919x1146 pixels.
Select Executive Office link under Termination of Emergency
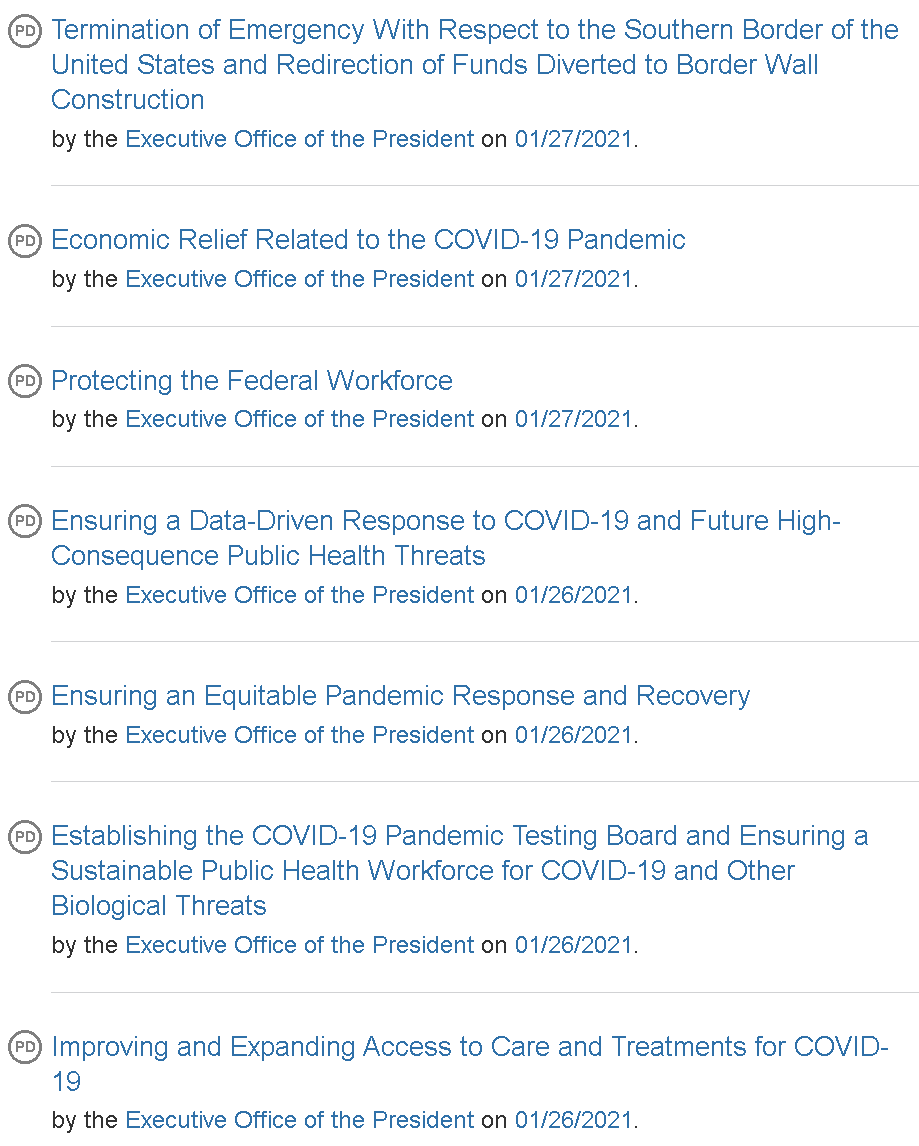(x=300, y=139)
